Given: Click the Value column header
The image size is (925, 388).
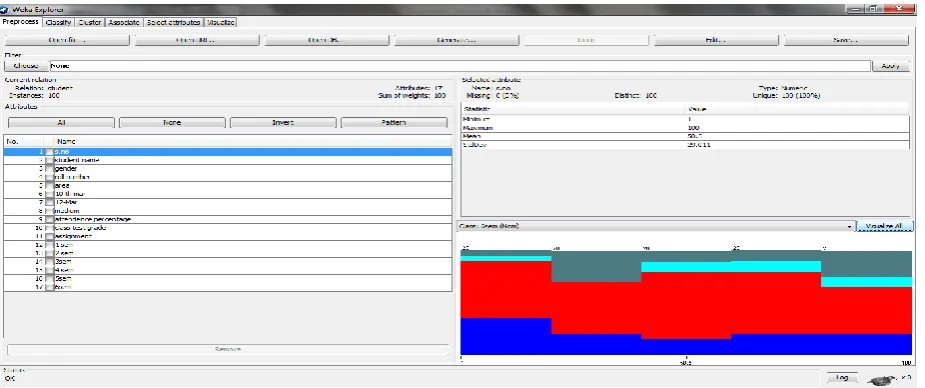Looking at the screenshot, I should [x=797, y=109].
